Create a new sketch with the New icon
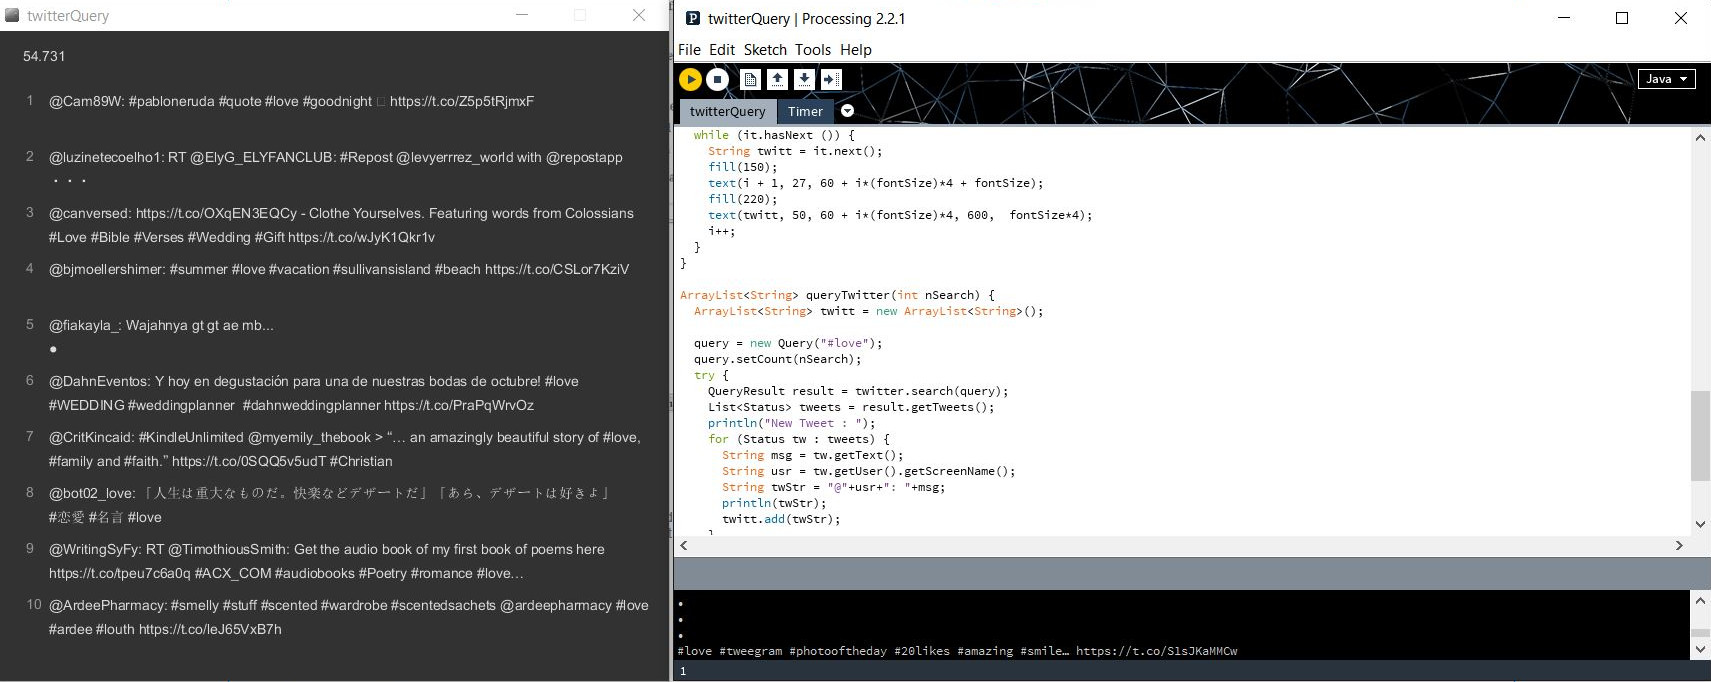Viewport: 1711px width, 682px height. pos(750,79)
